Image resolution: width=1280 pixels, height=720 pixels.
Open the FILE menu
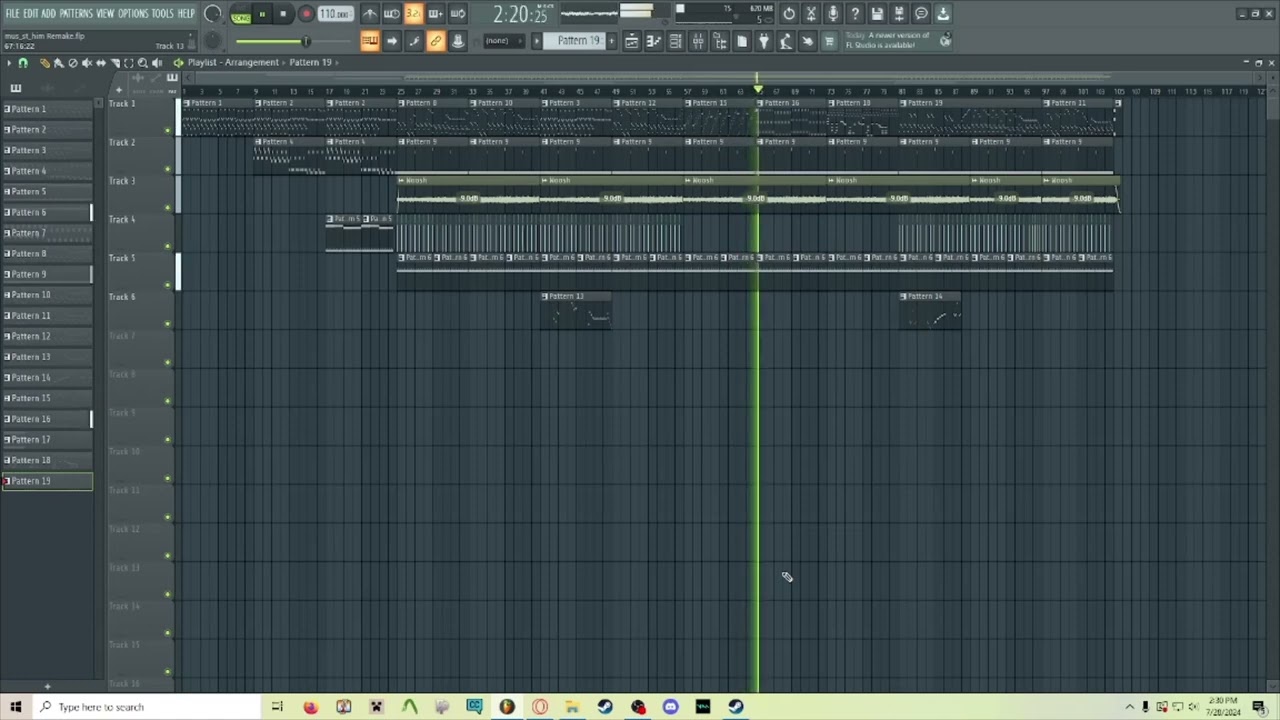(x=12, y=14)
